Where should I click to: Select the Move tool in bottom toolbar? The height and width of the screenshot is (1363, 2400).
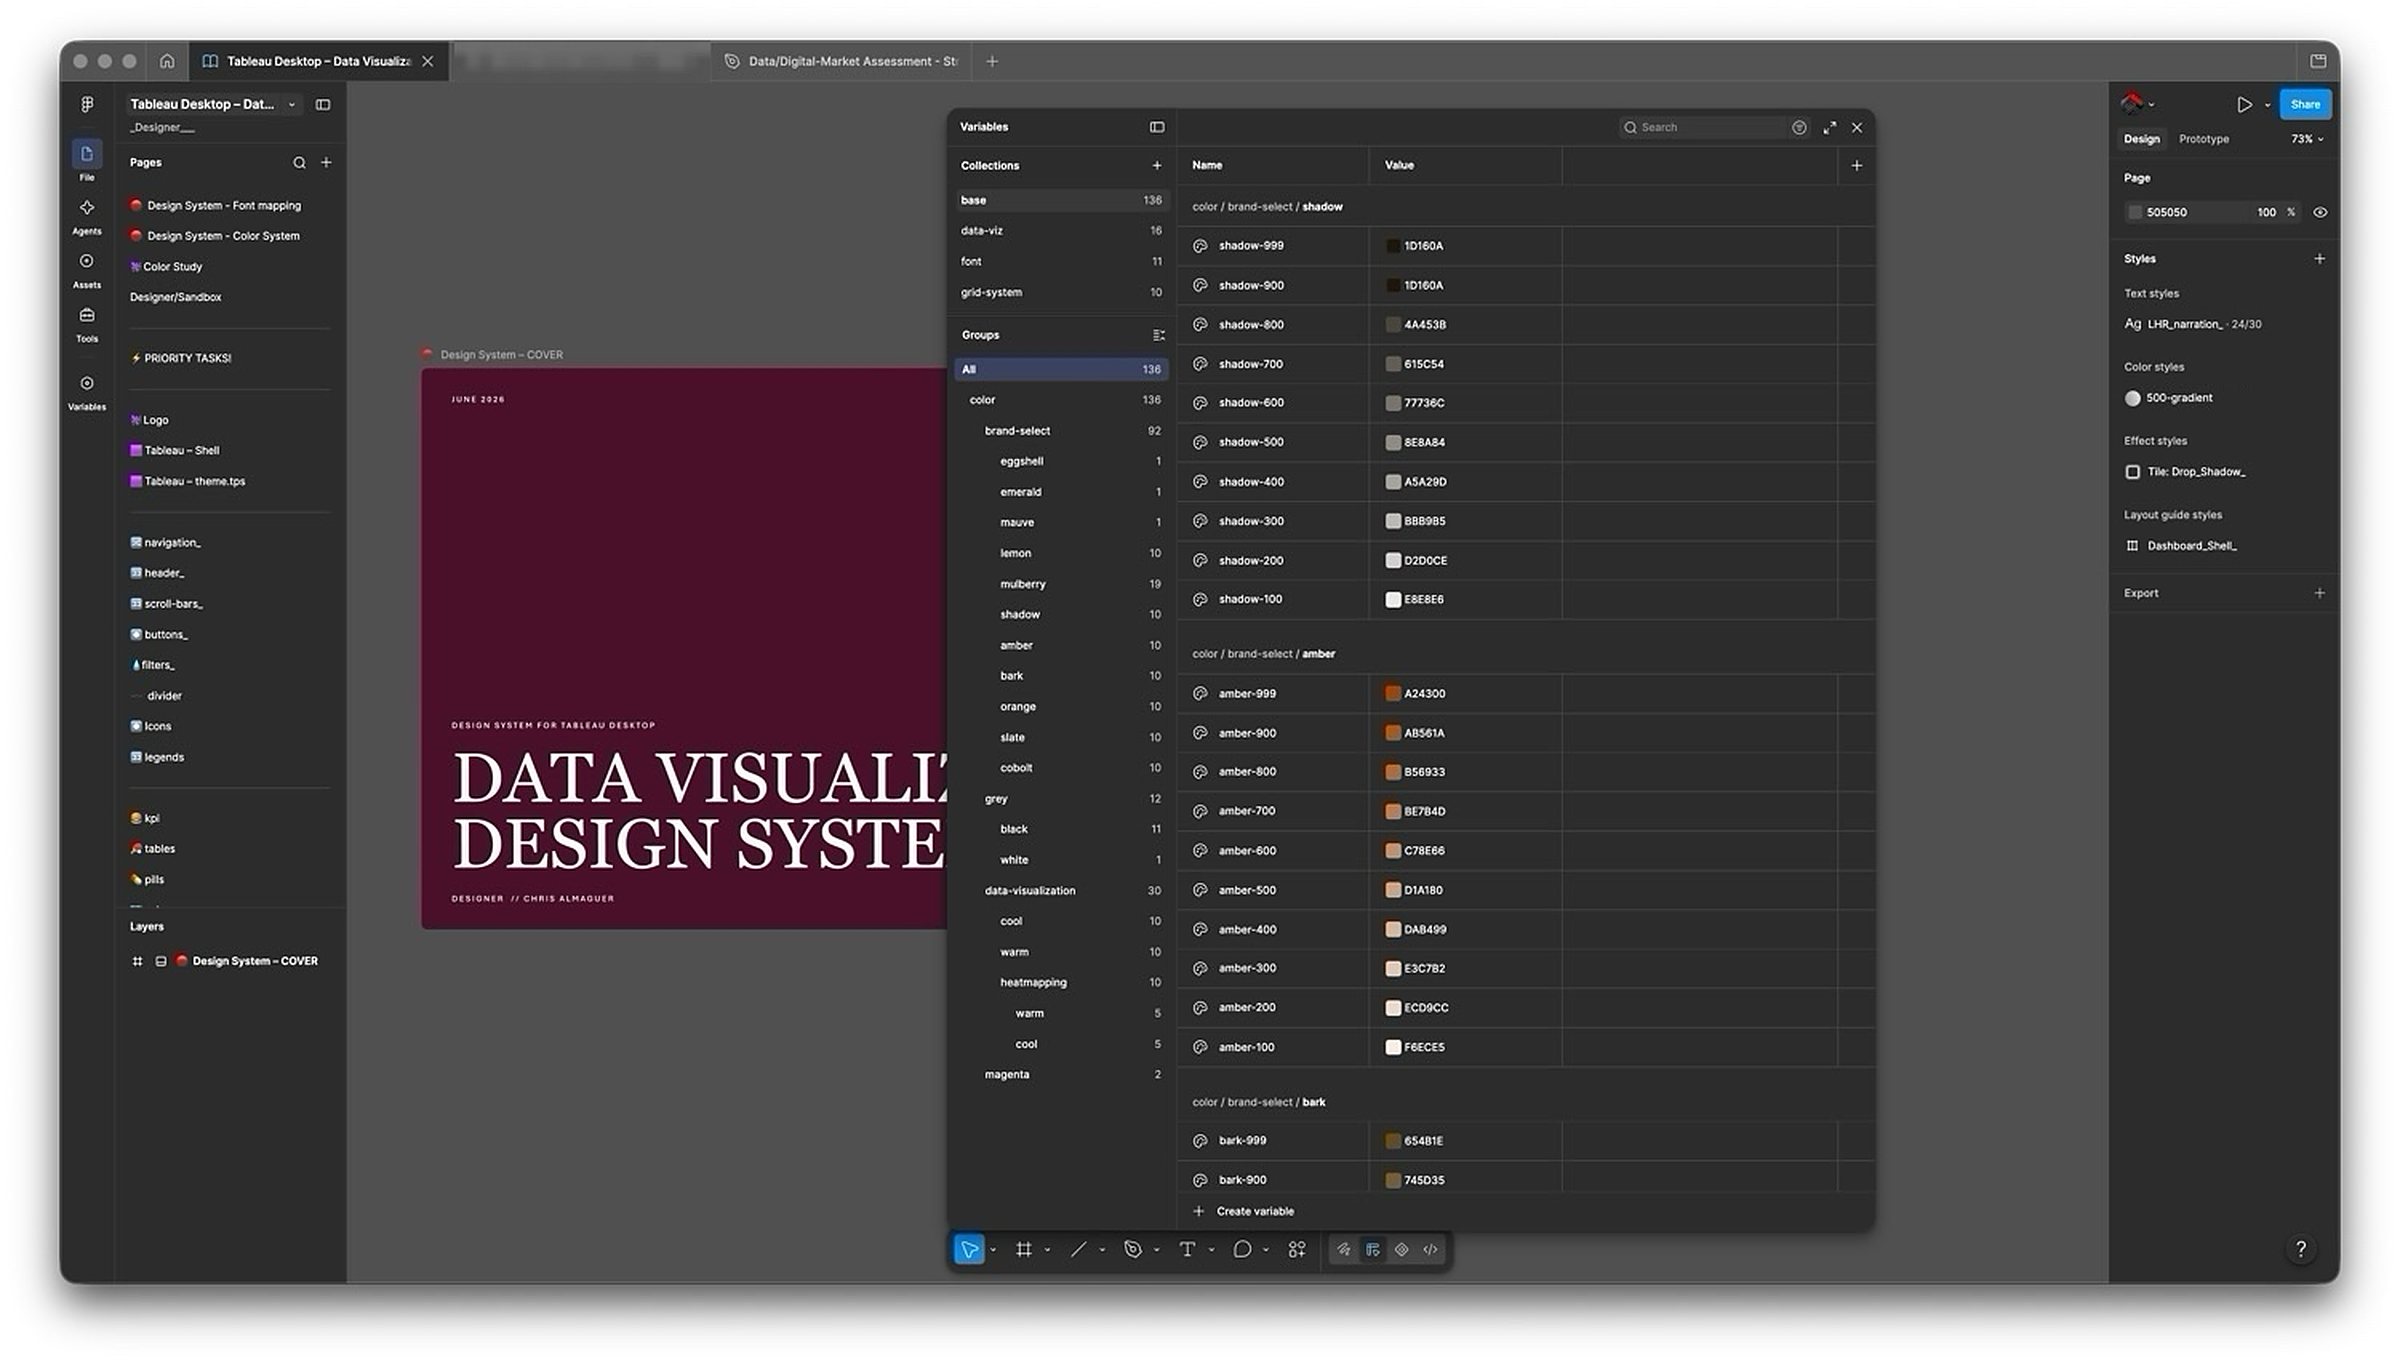[x=968, y=1249]
